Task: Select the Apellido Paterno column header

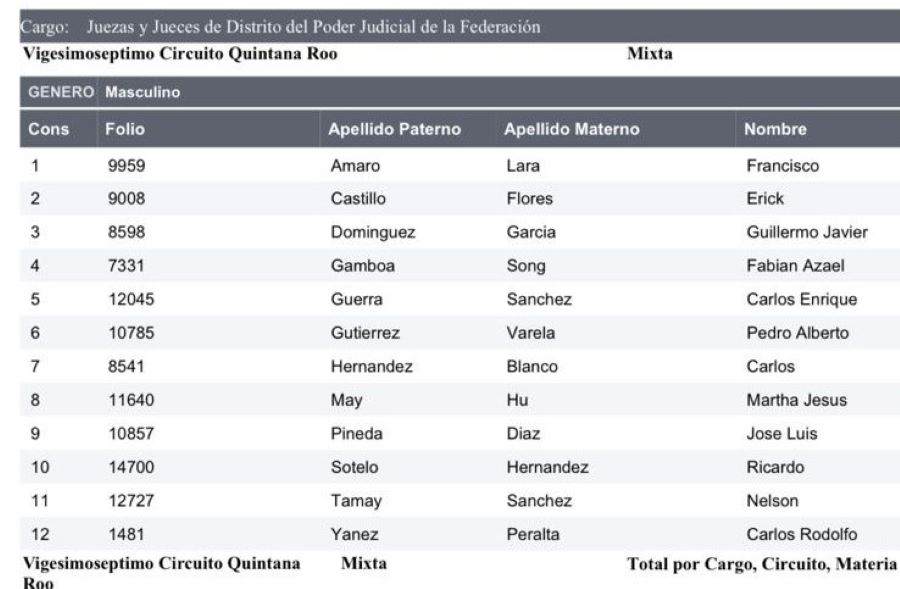Action: click(x=394, y=129)
